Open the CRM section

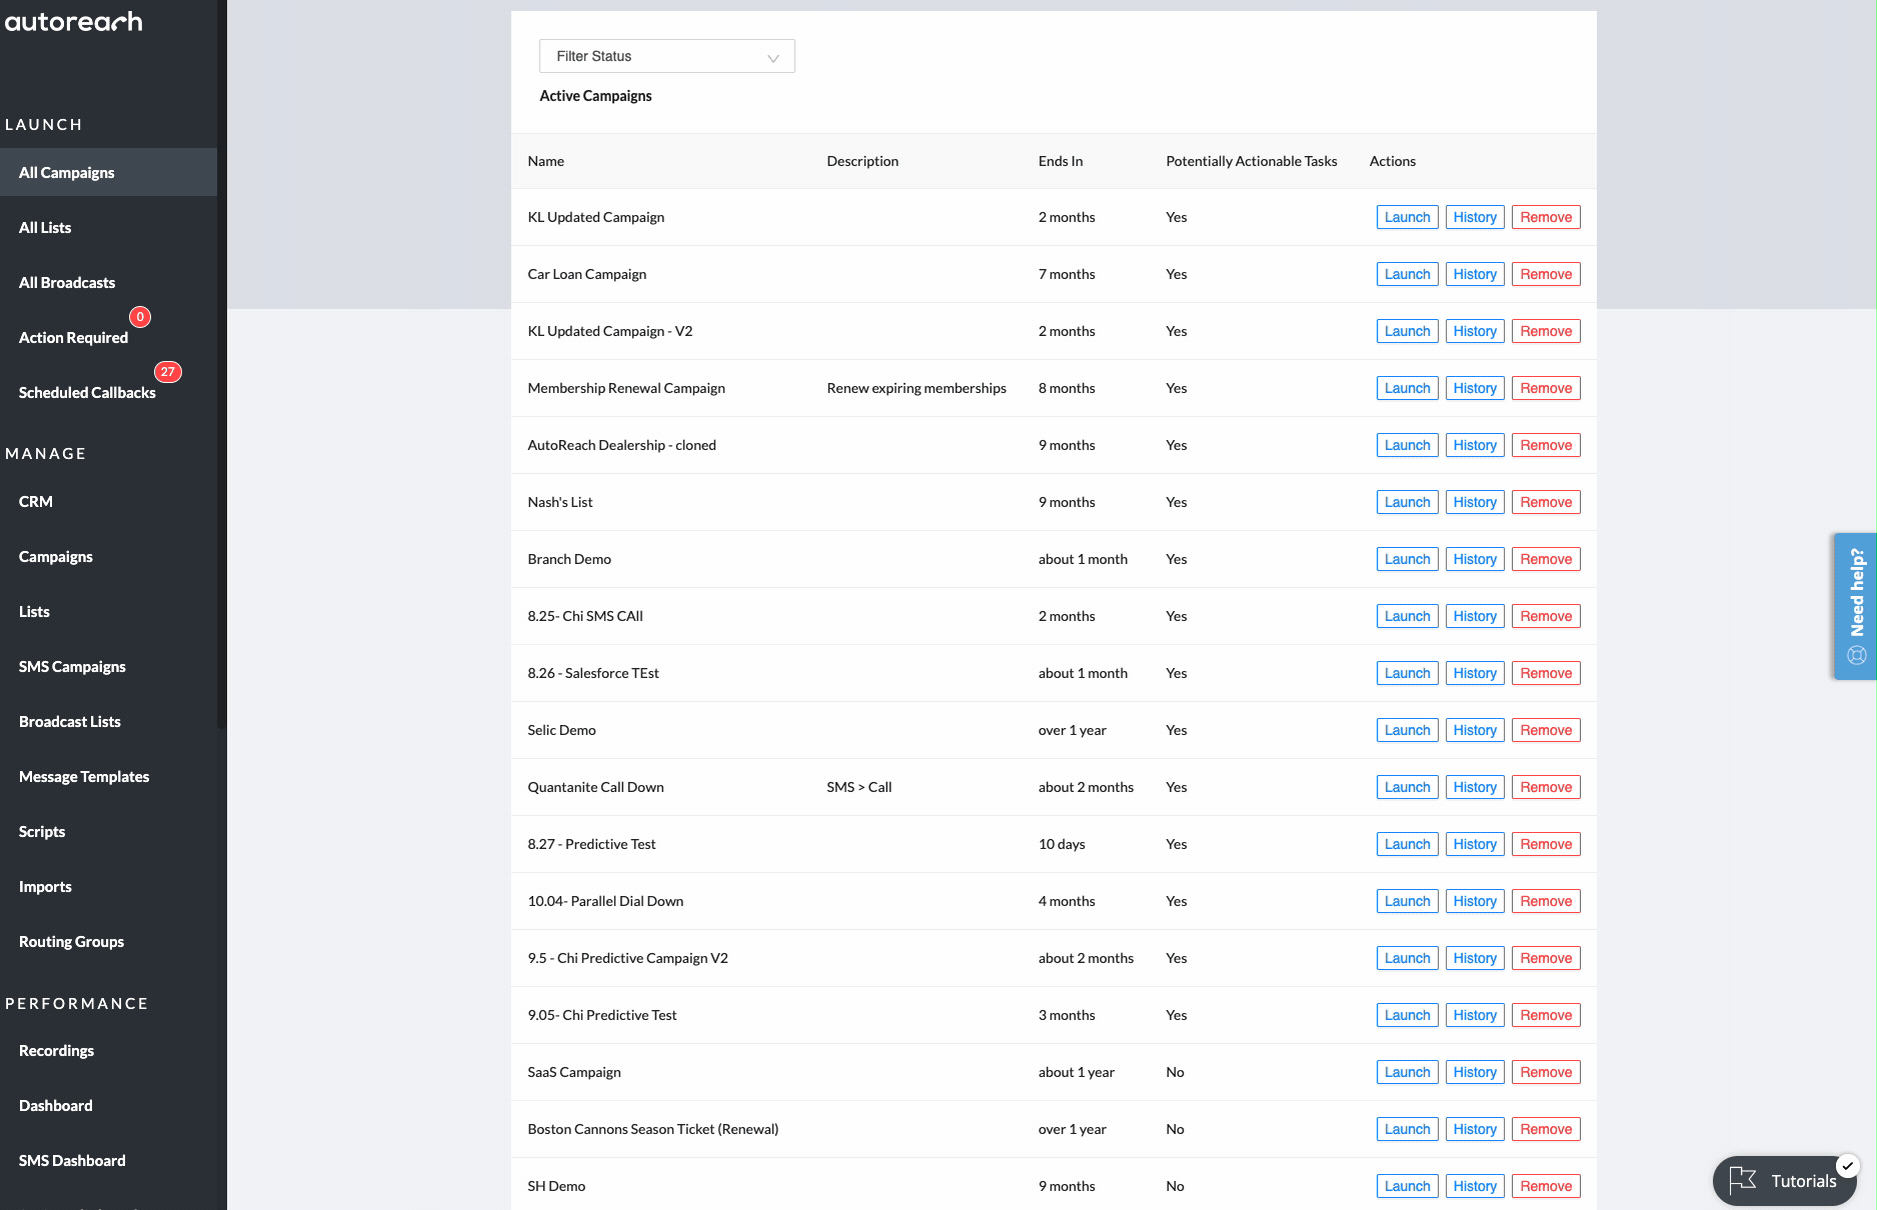pyautogui.click(x=36, y=501)
